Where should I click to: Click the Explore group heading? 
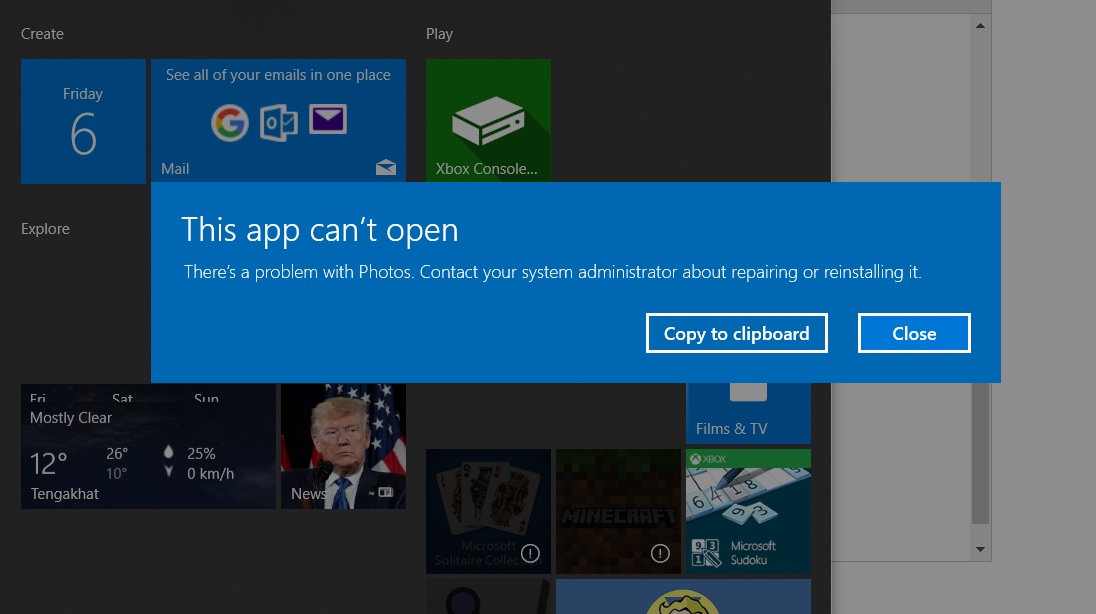pyautogui.click(x=45, y=229)
